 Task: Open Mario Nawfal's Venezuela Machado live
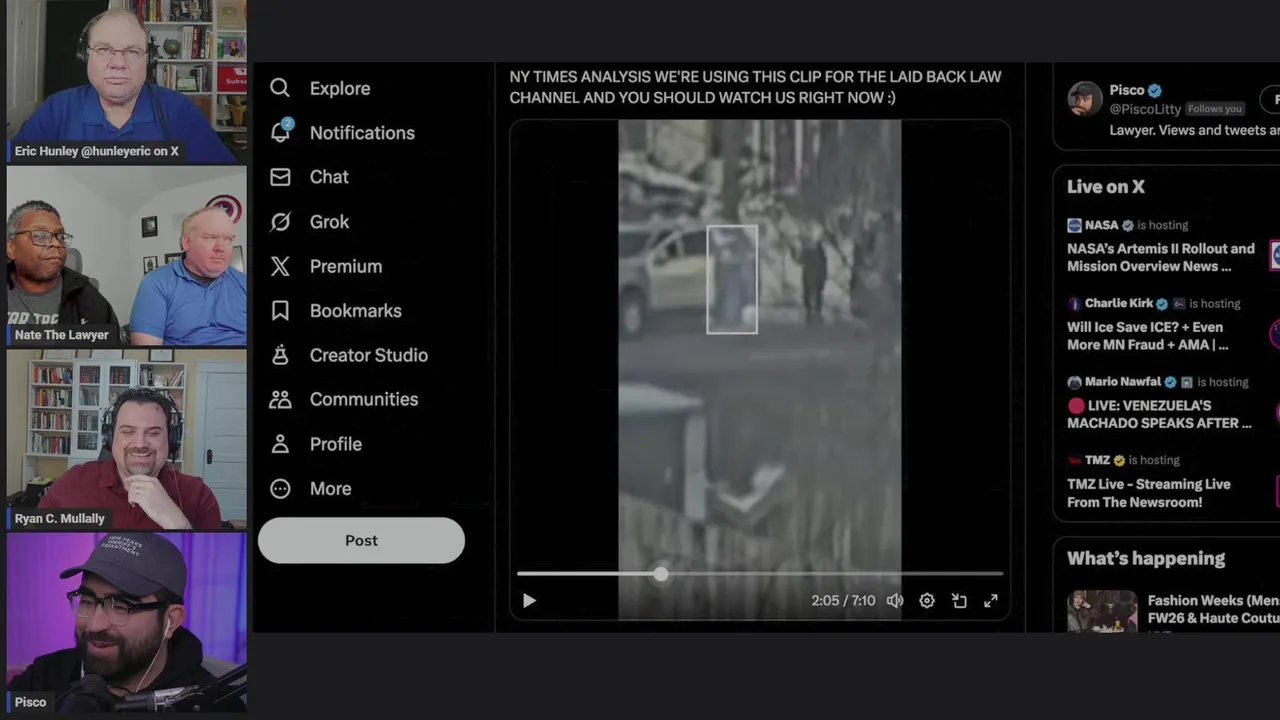click(x=1159, y=414)
